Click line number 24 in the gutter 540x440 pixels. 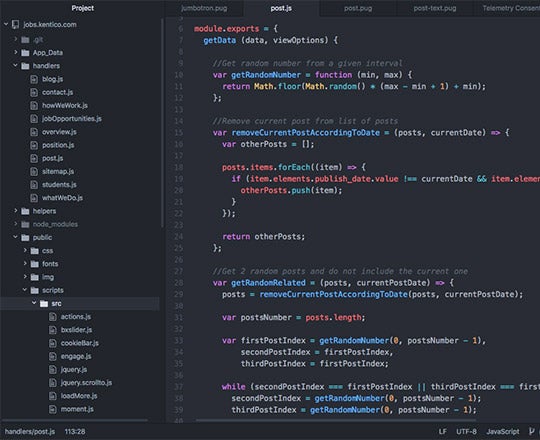178,237
